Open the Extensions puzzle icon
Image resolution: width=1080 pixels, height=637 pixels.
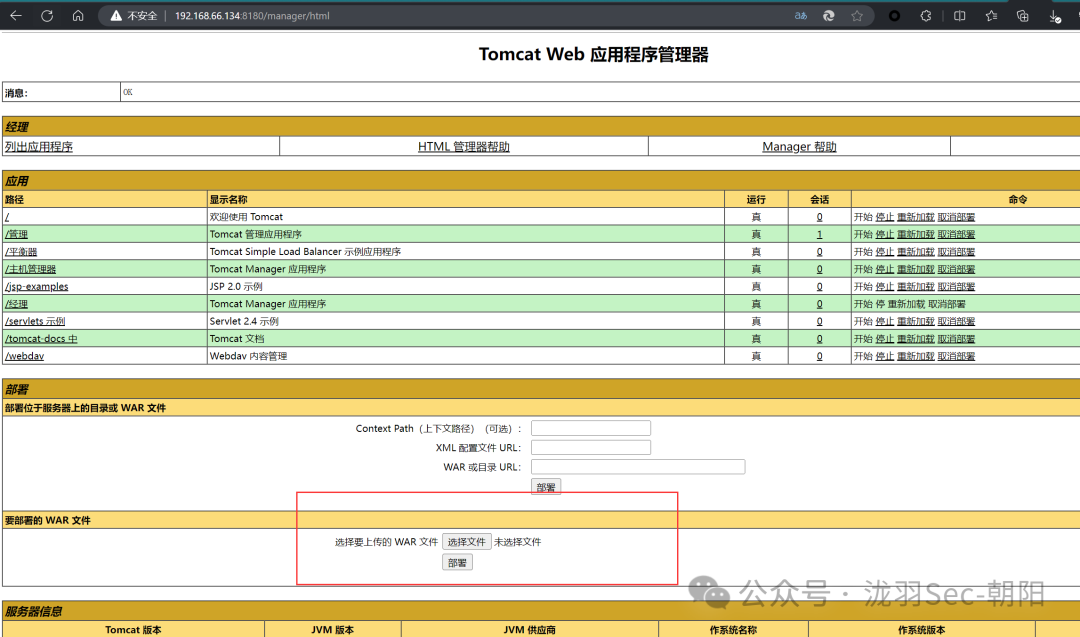pyautogui.click(x=926, y=16)
